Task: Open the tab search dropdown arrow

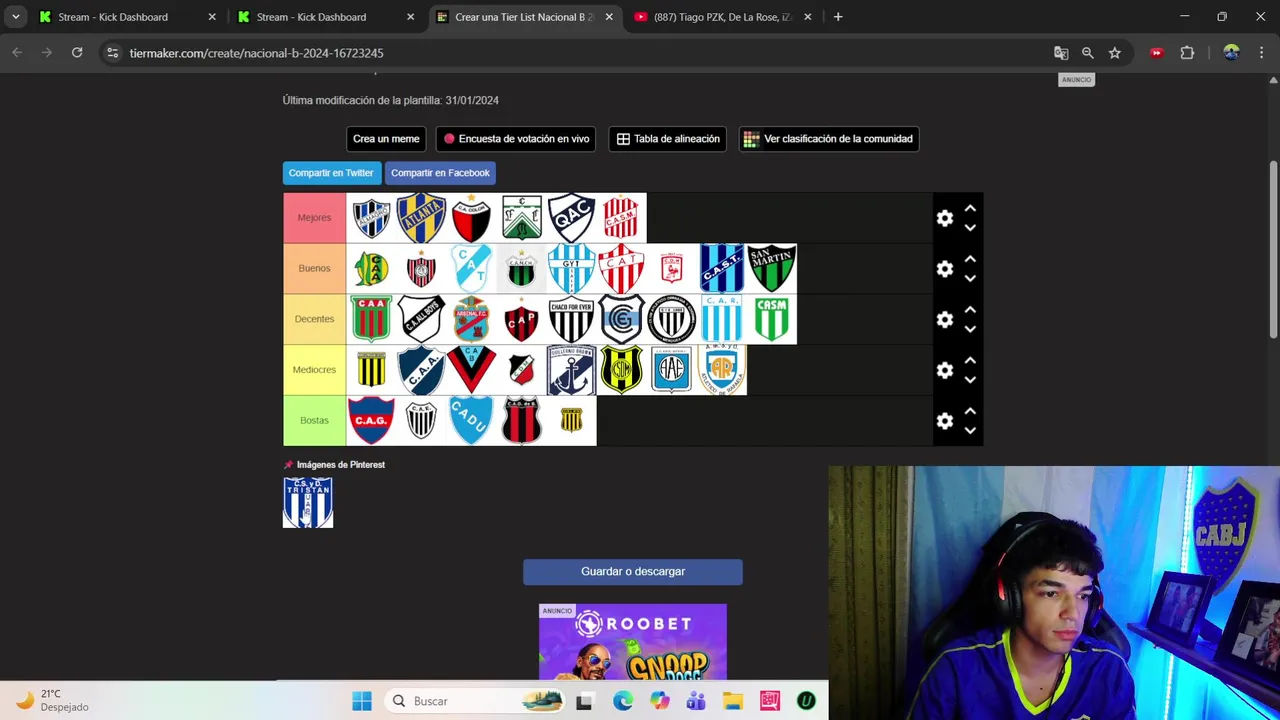Action: [15, 17]
